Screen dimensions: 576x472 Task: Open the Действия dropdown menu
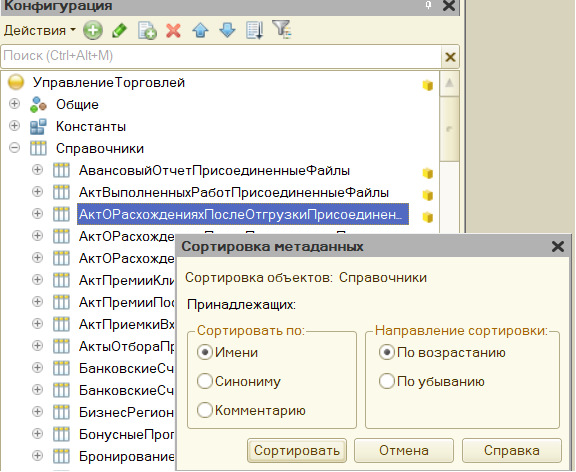(39, 30)
